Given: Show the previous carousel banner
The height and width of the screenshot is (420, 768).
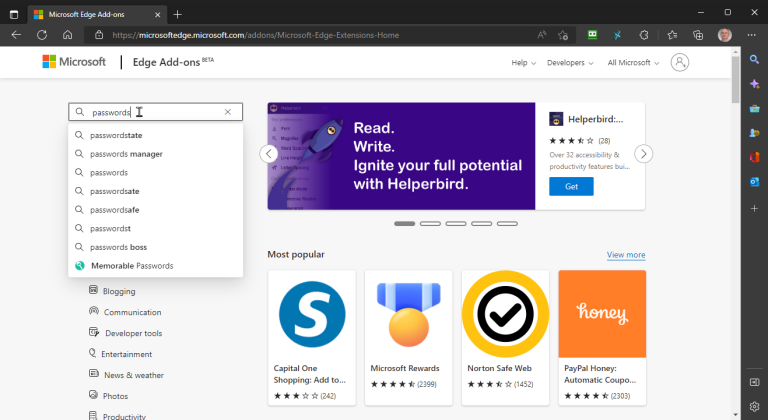Looking at the screenshot, I should coord(268,154).
